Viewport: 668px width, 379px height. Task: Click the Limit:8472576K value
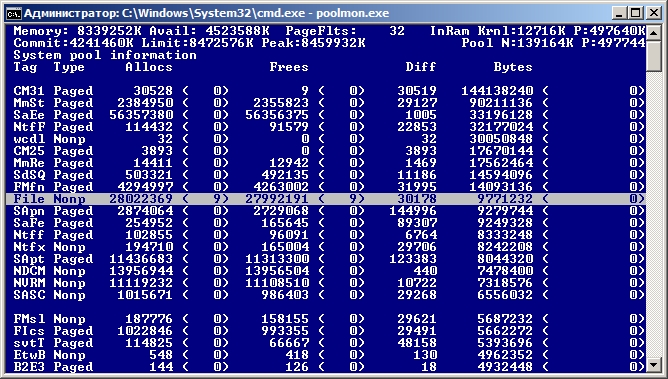pyautogui.click(x=198, y=43)
